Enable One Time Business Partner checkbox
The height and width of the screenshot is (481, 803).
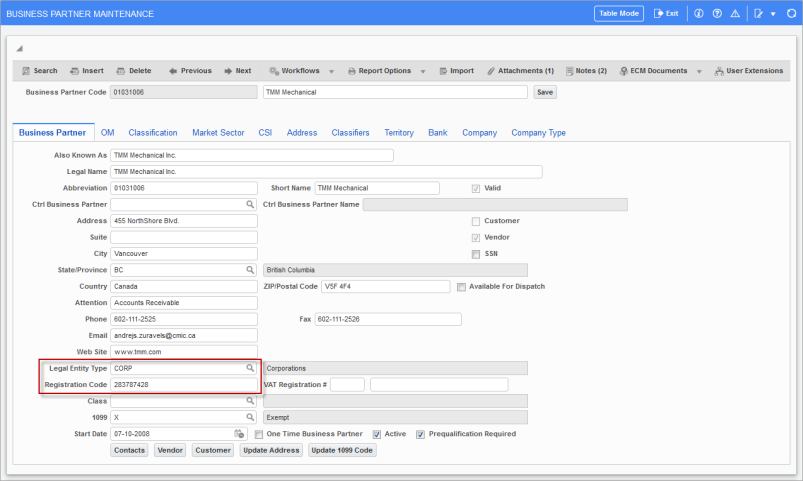259,434
